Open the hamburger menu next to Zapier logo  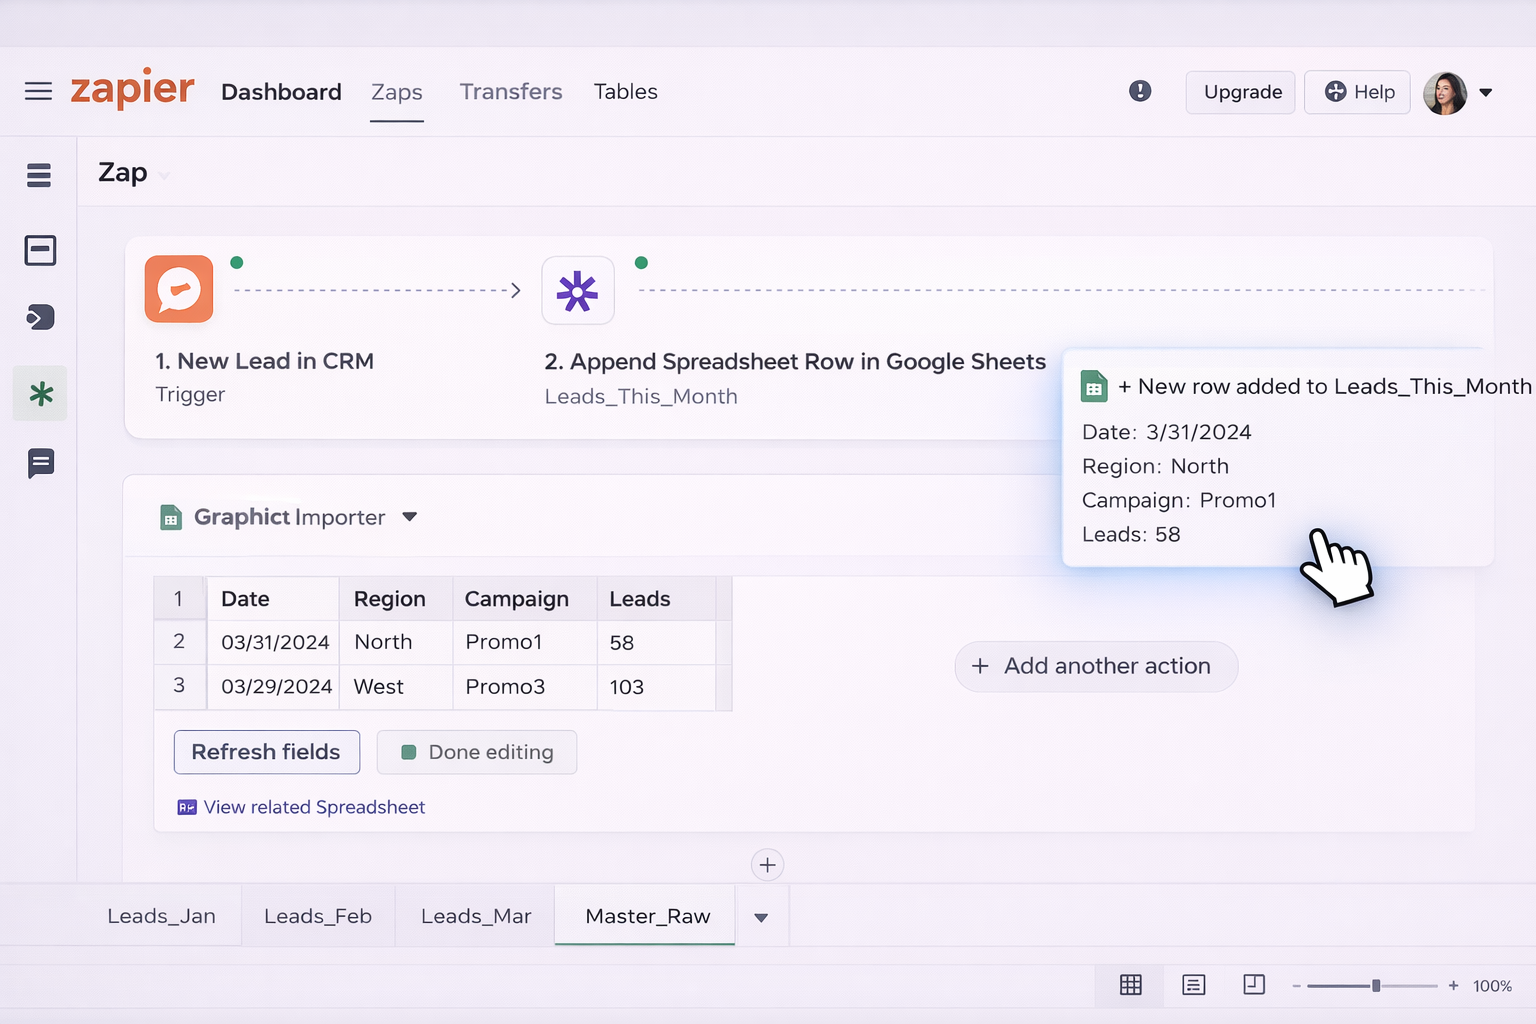(x=38, y=91)
